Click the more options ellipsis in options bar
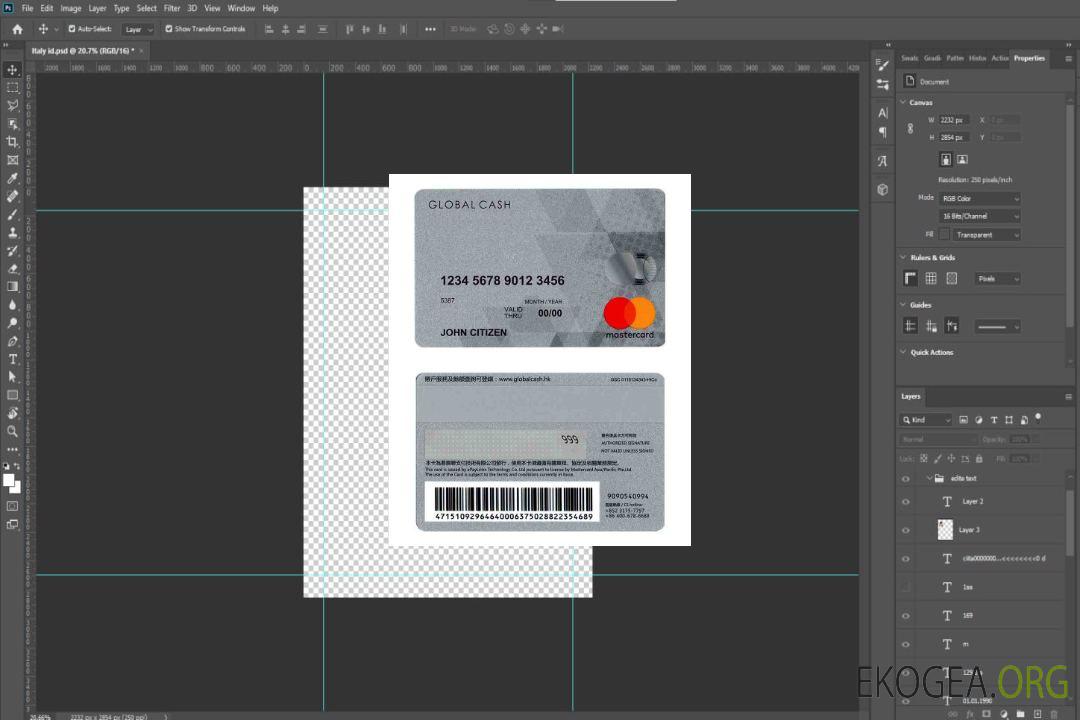The width and height of the screenshot is (1080, 720). (x=430, y=29)
